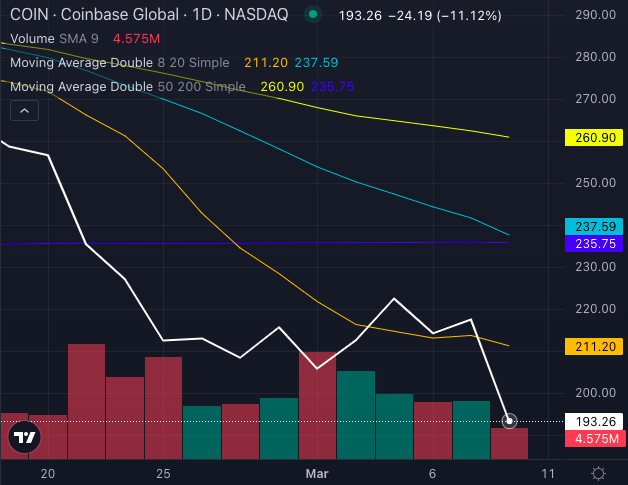The width and height of the screenshot is (628, 485).
Task: Click the white 193.26 last price label
Action: (x=594, y=422)
